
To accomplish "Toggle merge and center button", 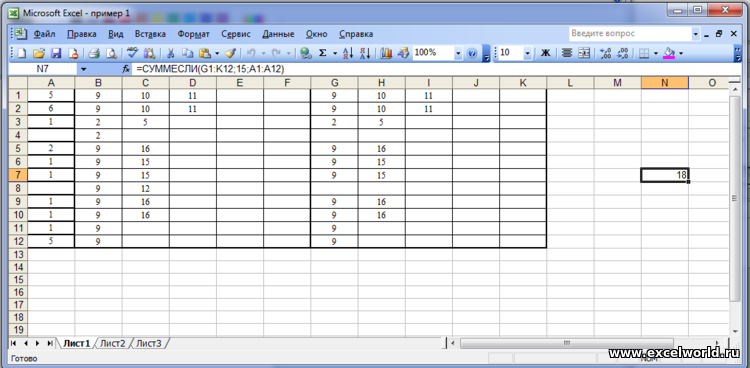I will coord(584,53).
